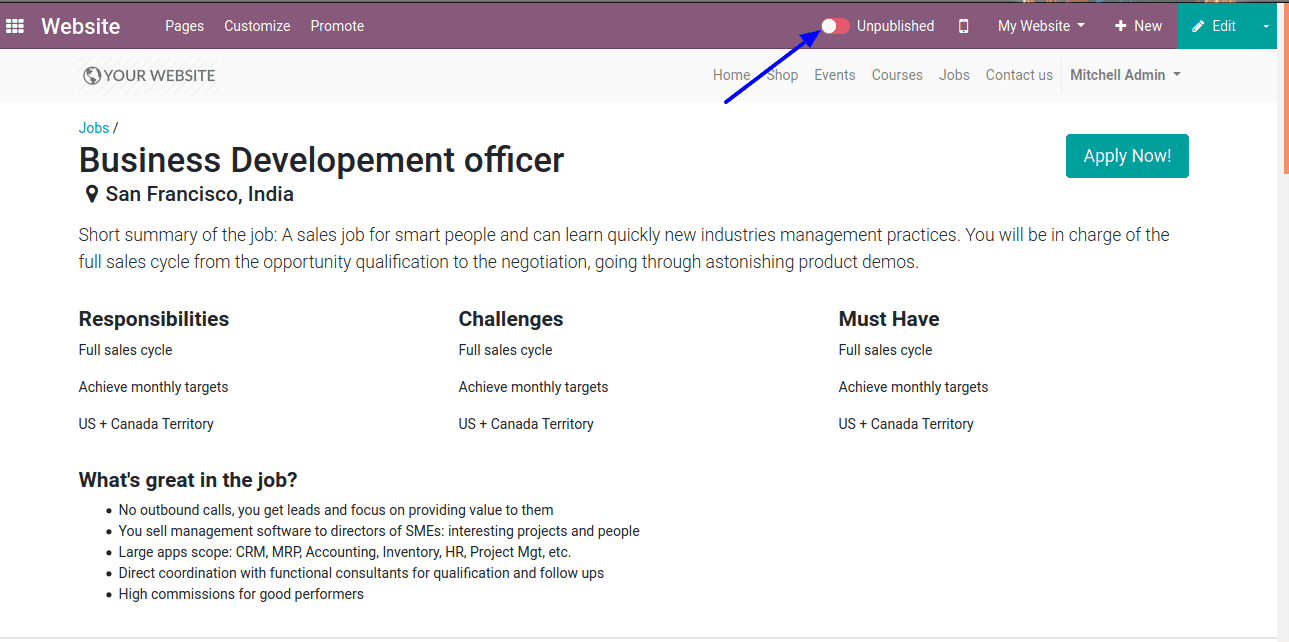
Task: Click 'Full sales cycle' under Must Have
Action: (x=886, y=350)
